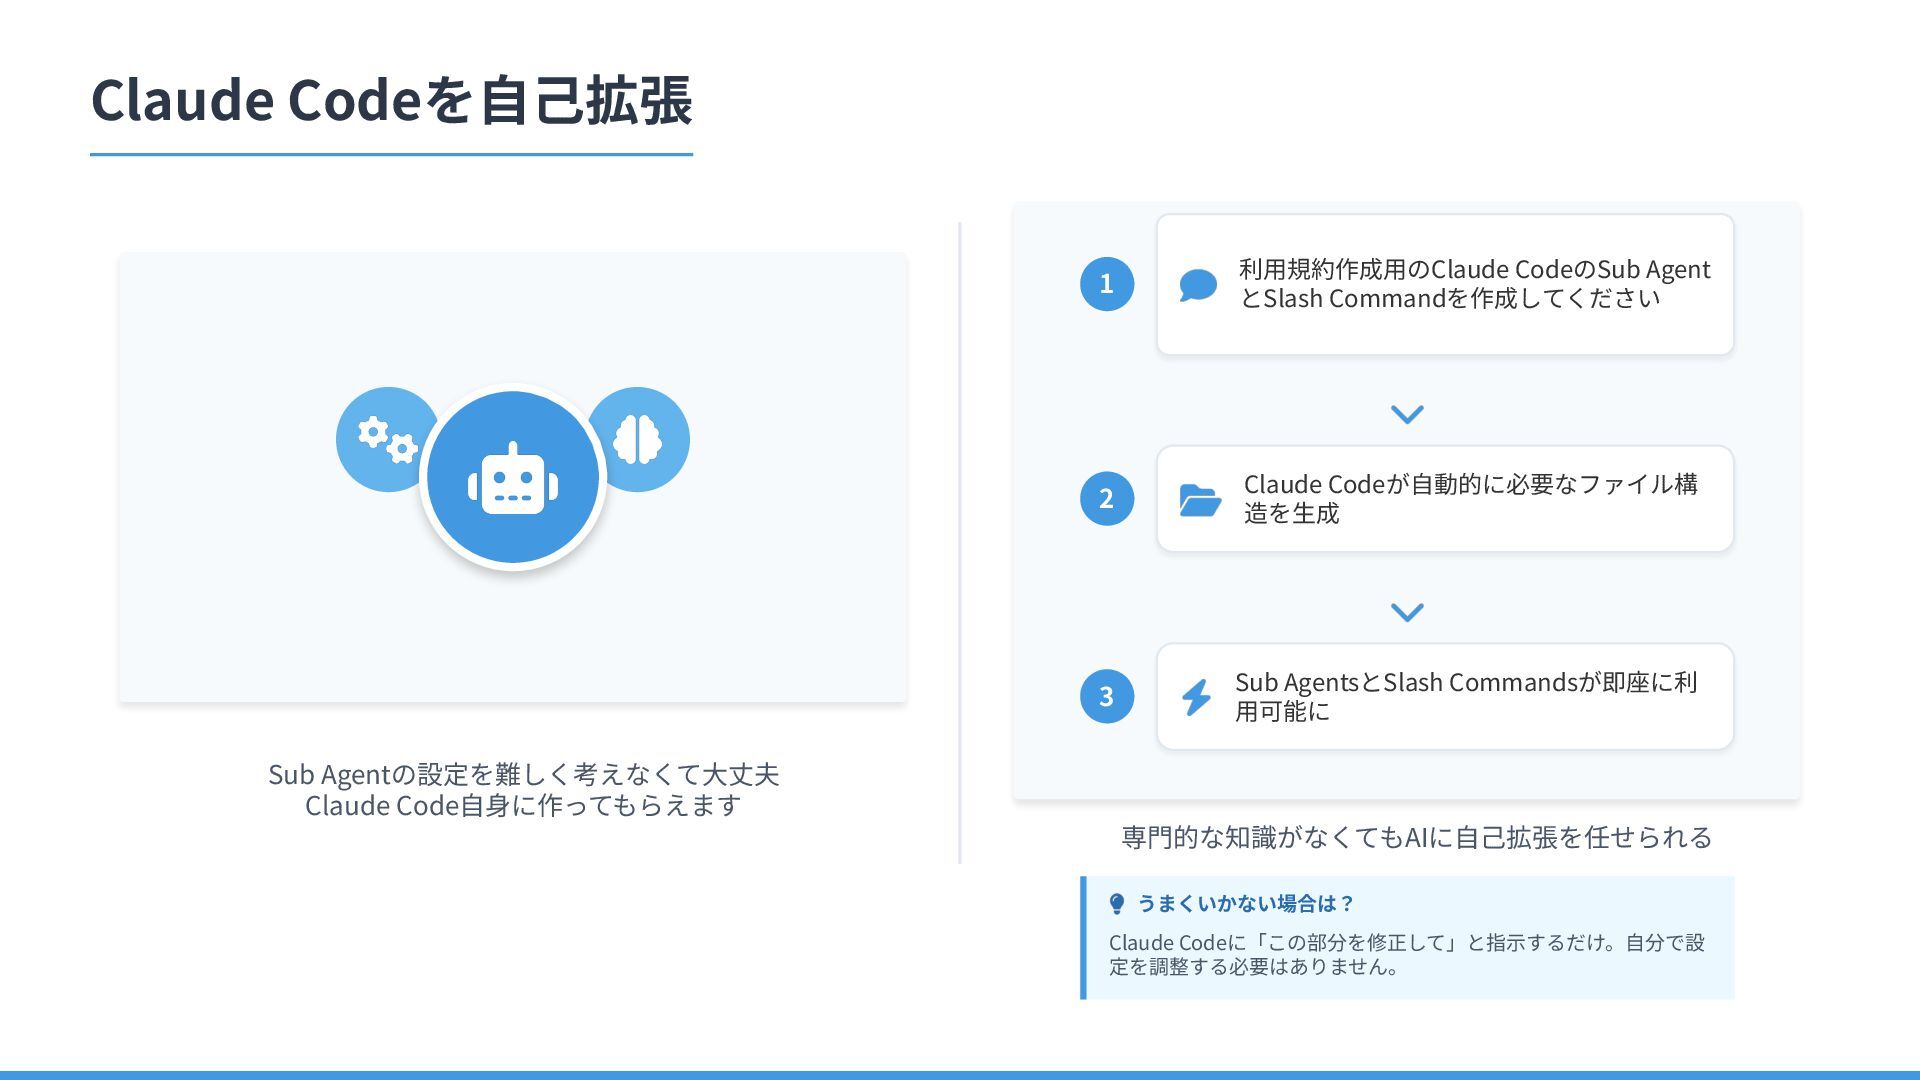The width and height of the screenshot is (1920, 1080).
Task: Click text '利用規約作成用のClaude CodeのSub Agent'
Action: click(1474, 269)
